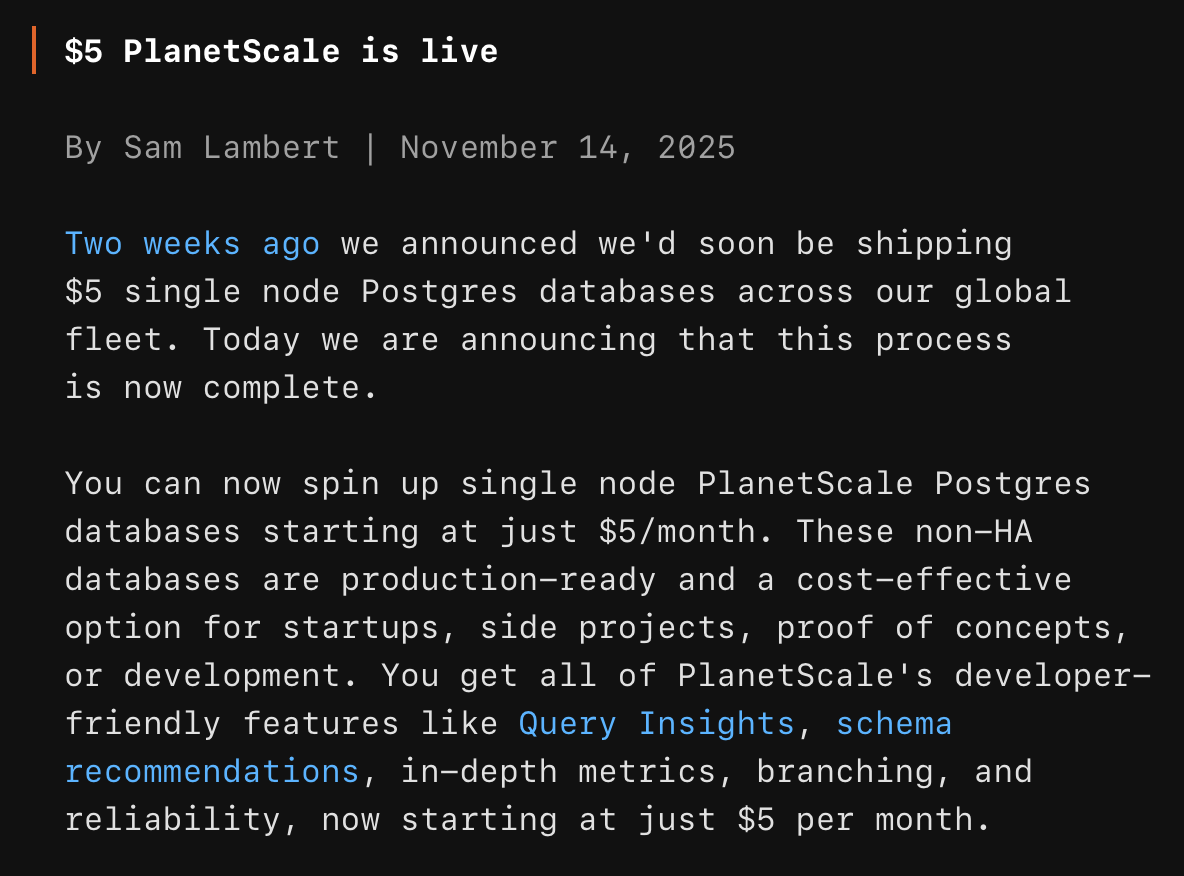Open the "Two weeks ago" link

click(x=192, y=244)
